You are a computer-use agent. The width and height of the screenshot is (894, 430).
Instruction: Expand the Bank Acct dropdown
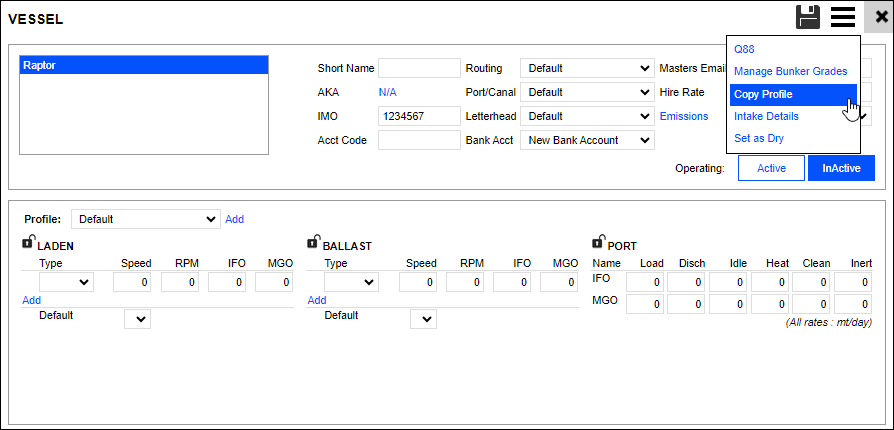587,140
